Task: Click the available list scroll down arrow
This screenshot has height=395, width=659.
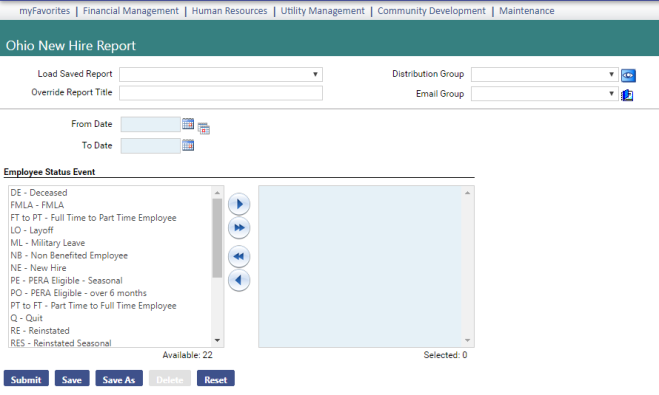Action: [x=217, y=340]
